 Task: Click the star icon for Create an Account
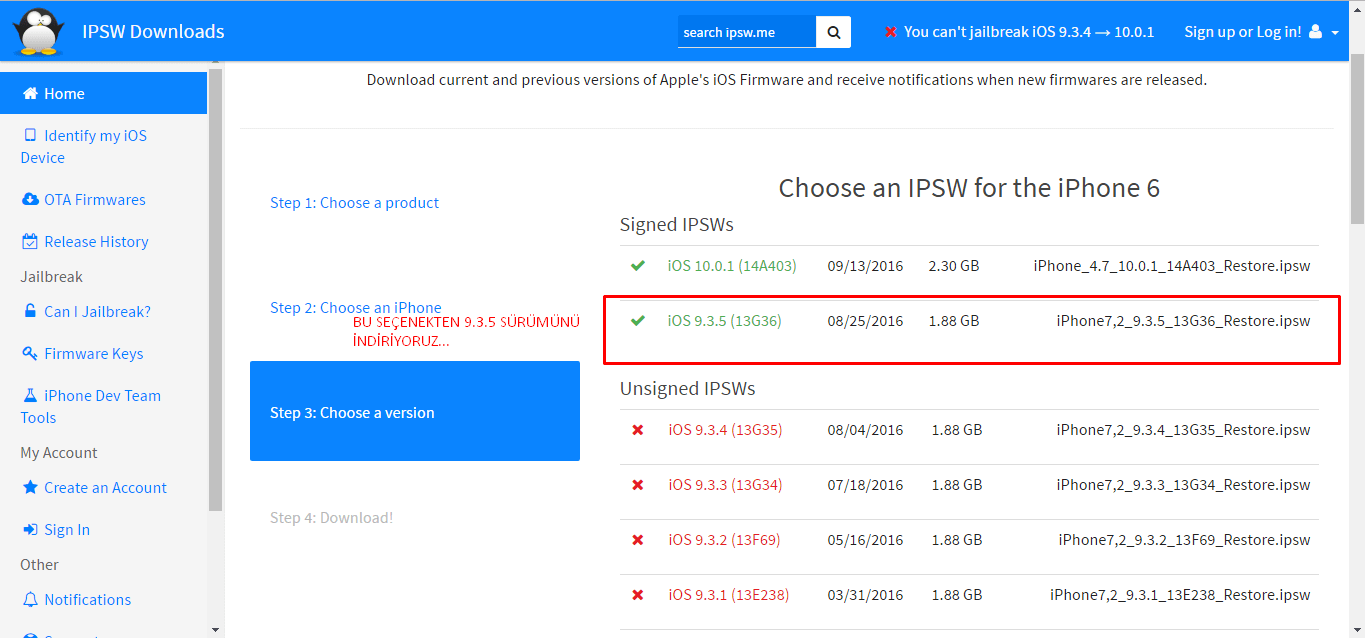pos(30,488)
